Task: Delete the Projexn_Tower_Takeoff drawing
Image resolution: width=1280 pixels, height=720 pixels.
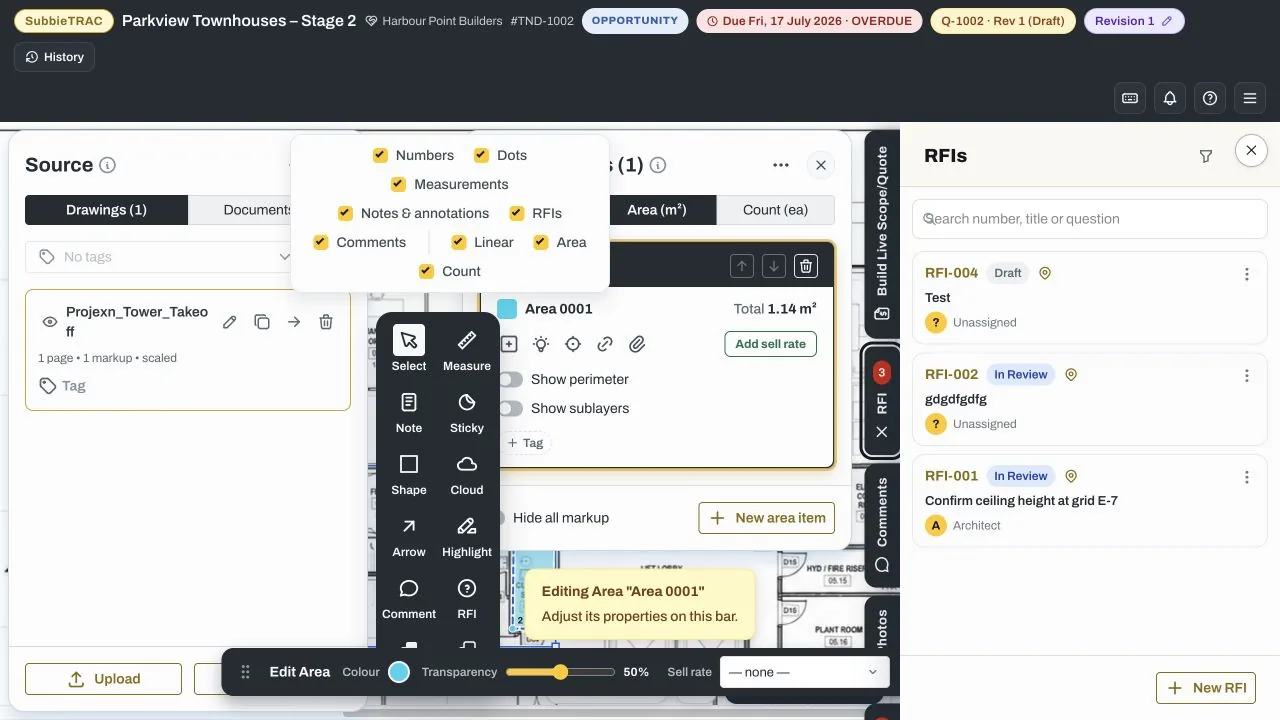Action: click(x=326, y=322)
